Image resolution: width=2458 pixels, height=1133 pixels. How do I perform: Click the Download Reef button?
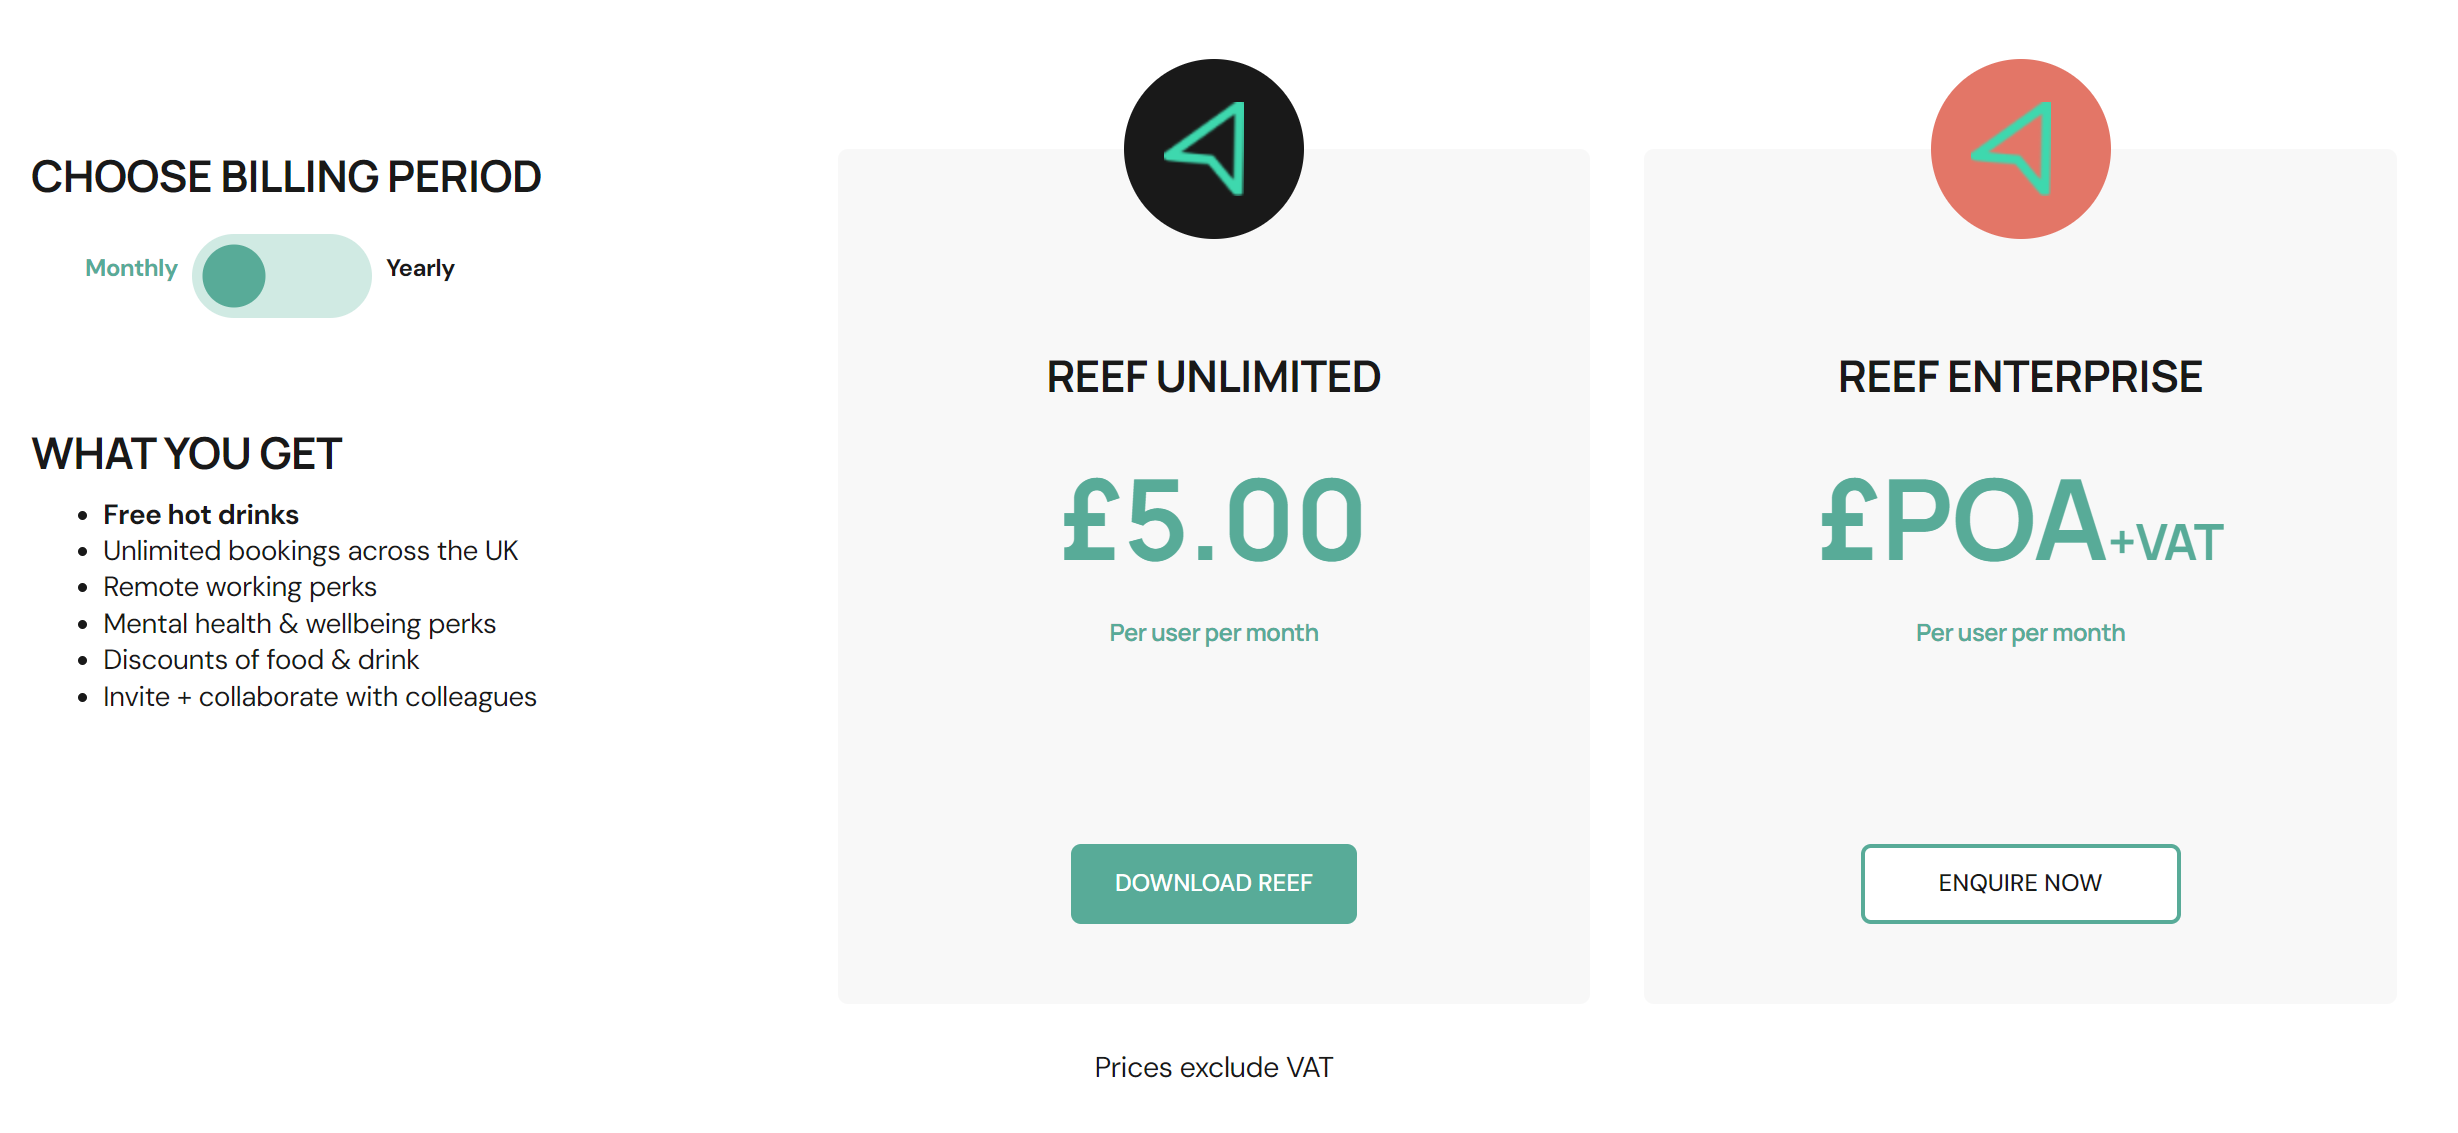(x=1213, y=883)
